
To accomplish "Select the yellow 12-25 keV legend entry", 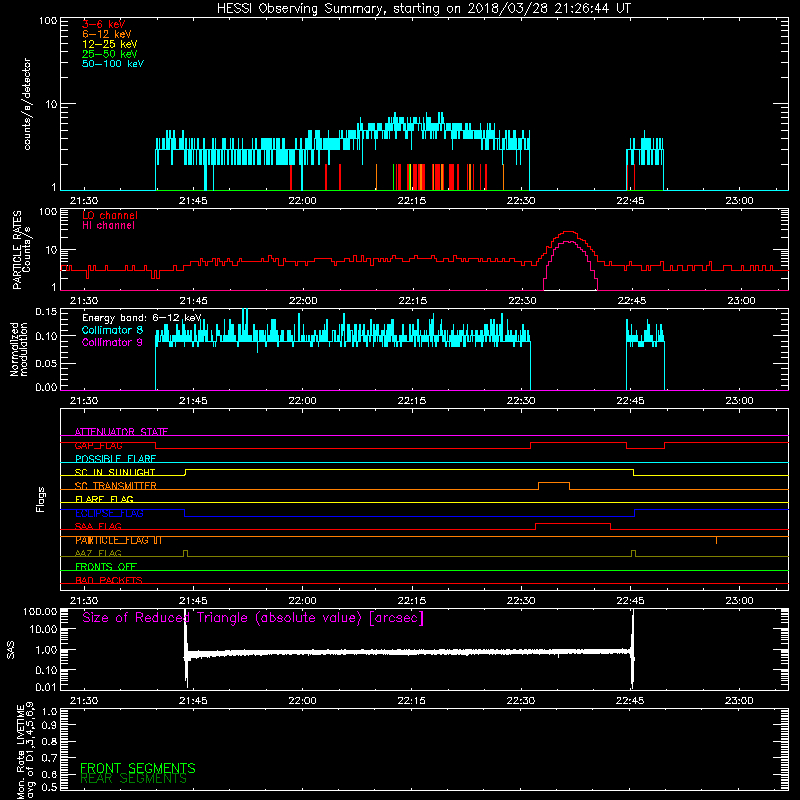I will pos(109,44).
